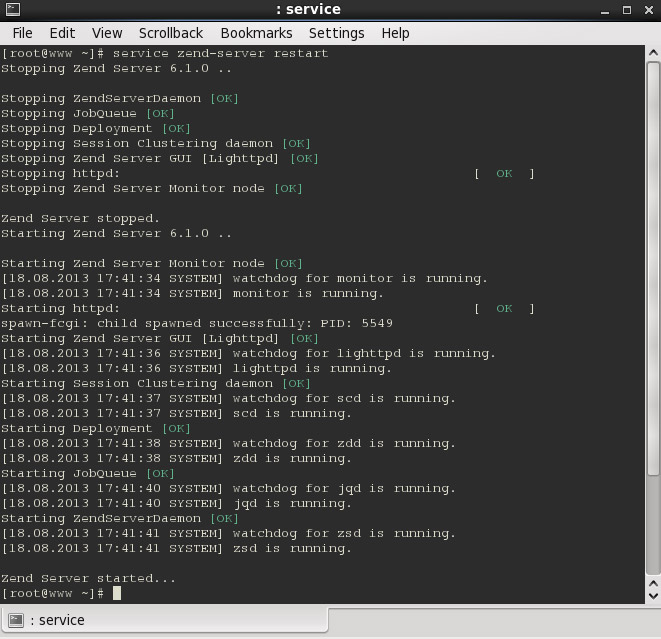The height and width of the screenshot is (639, 661).
Task: Click the 'watchdog for zsd is running.' line
Action: point(228,534)
